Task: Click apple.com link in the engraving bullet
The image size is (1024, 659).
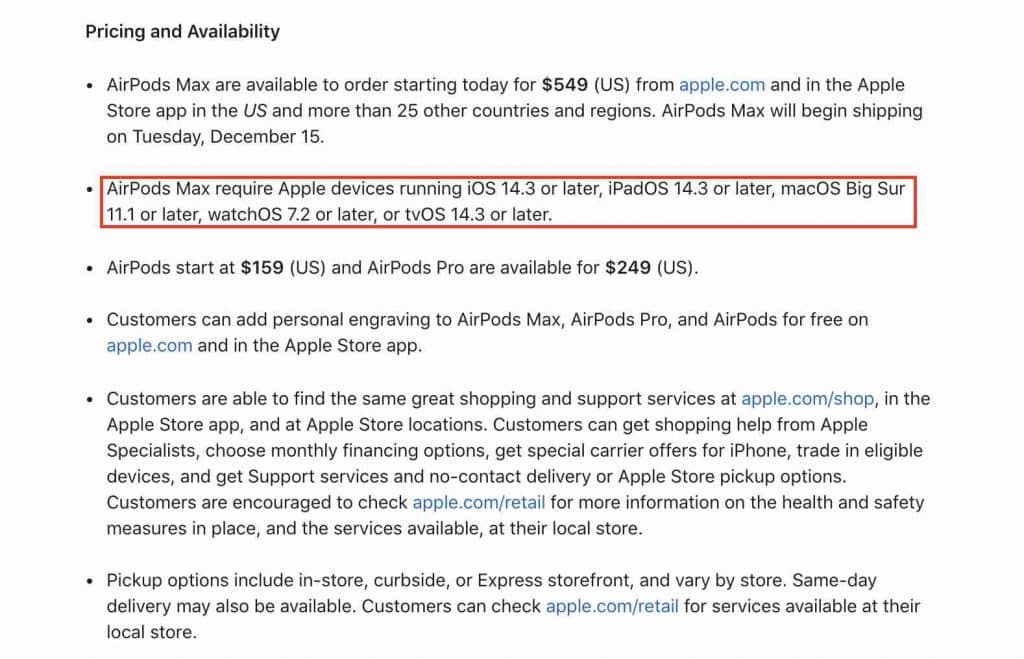Action: pyautogui.click(x=149, y=346)
